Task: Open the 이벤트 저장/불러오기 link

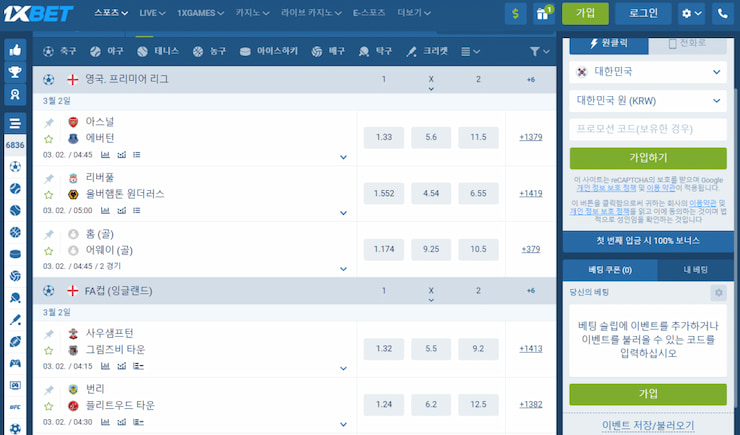Action: [x=648, y=426]
